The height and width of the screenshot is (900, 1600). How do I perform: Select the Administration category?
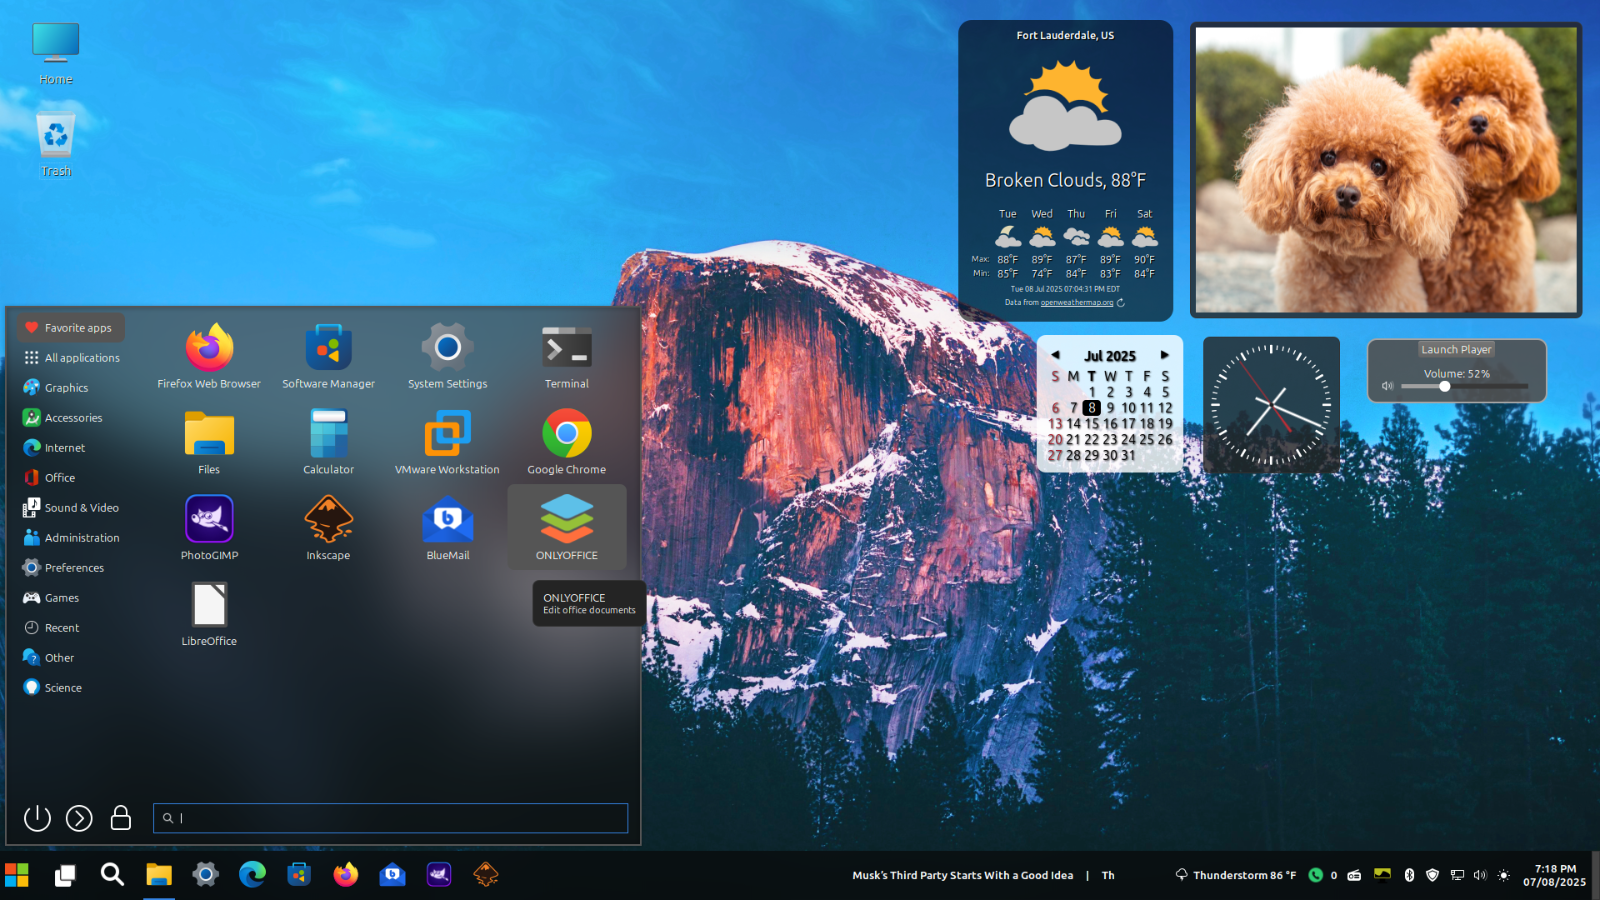pos(81,538)
